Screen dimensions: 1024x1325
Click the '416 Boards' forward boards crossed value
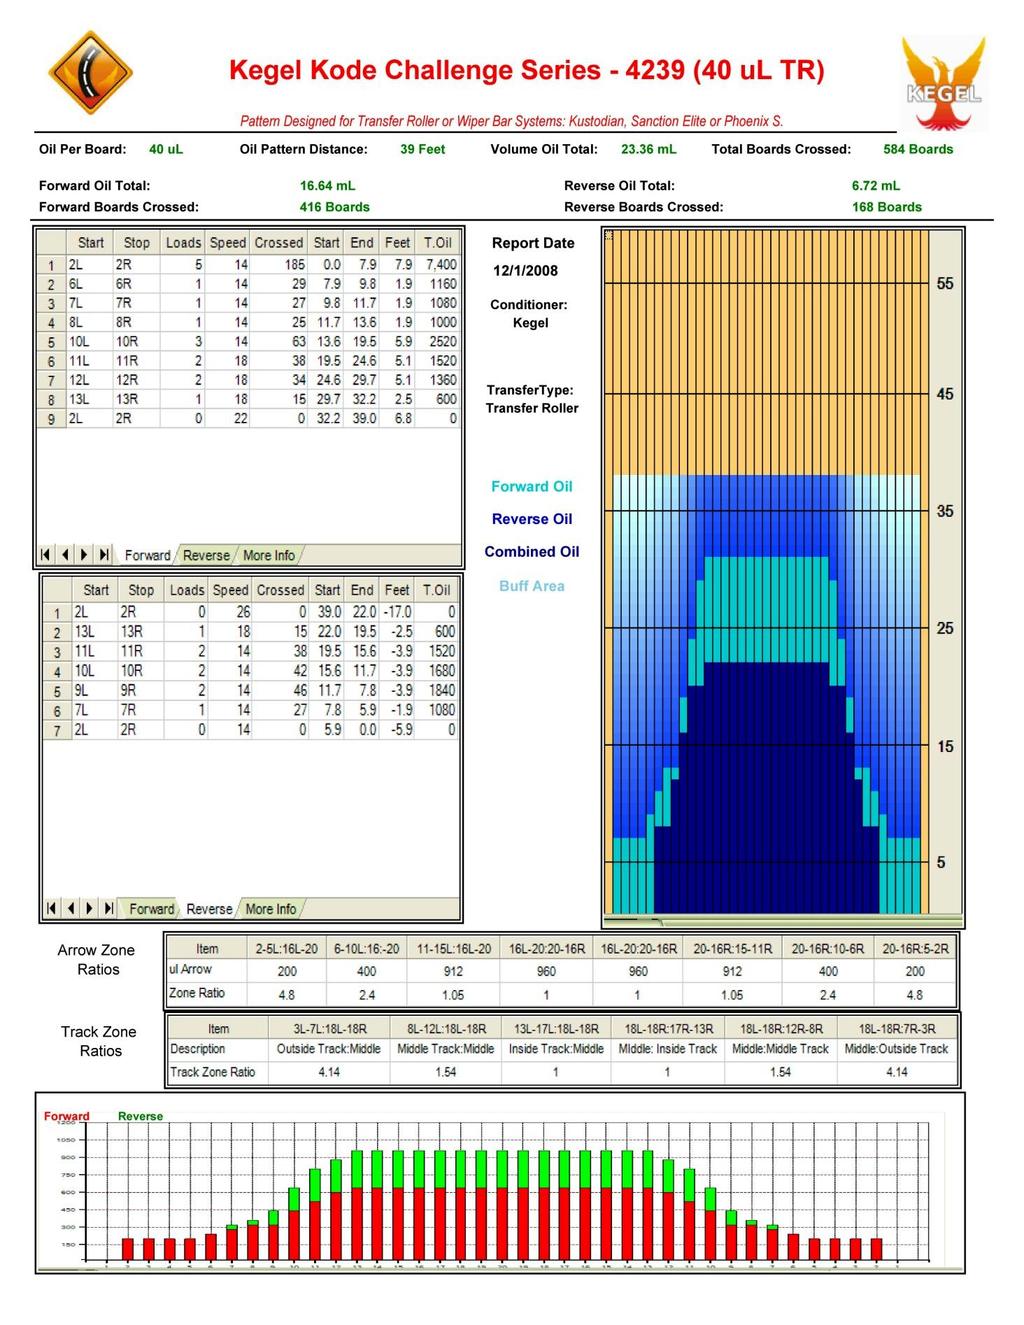(335, 207)
